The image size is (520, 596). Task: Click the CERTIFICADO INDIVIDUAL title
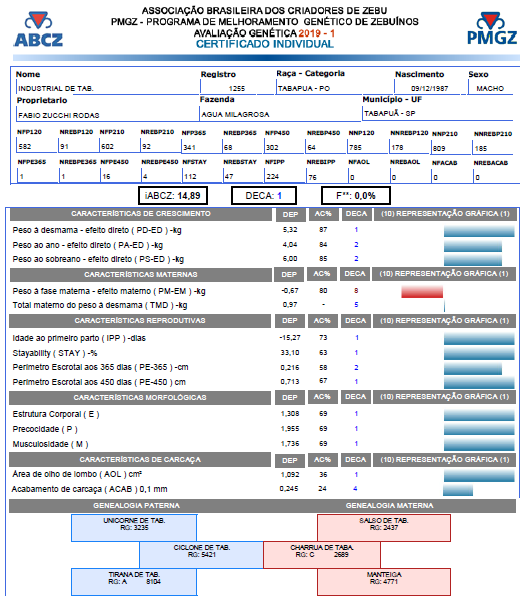265,44
